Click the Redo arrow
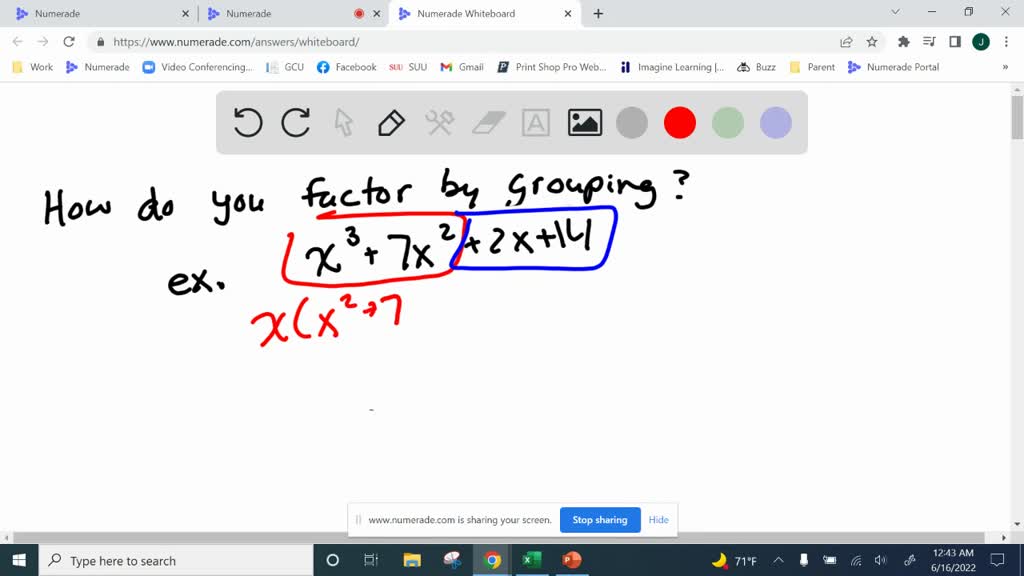 (296, 122)
